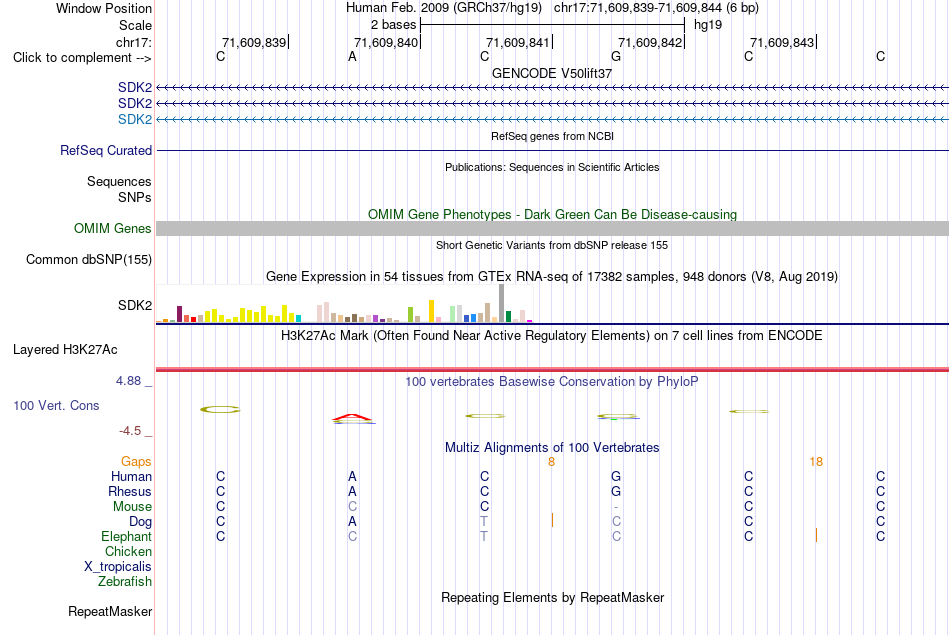Select the Human species row label

(x=131, y=477)
